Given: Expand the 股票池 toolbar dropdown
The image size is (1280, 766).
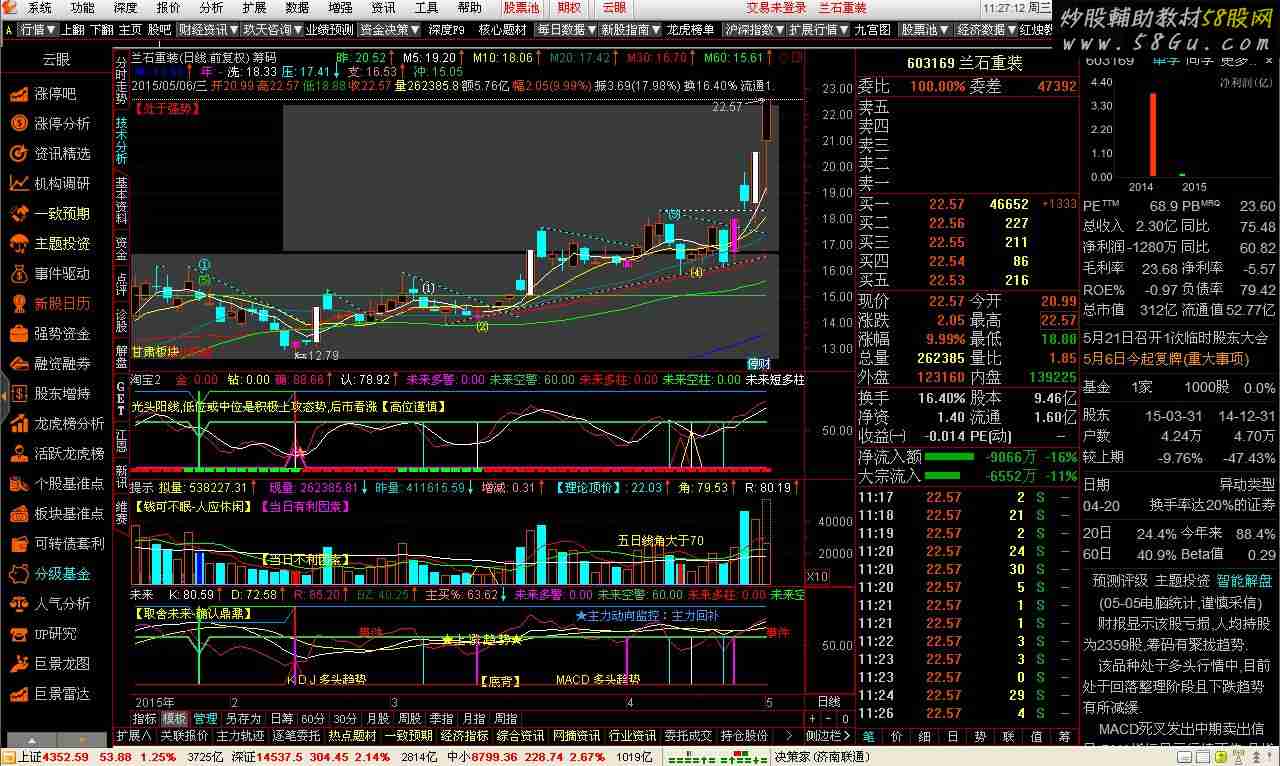Looking at the screenshot, I should (x=924, y=30).
